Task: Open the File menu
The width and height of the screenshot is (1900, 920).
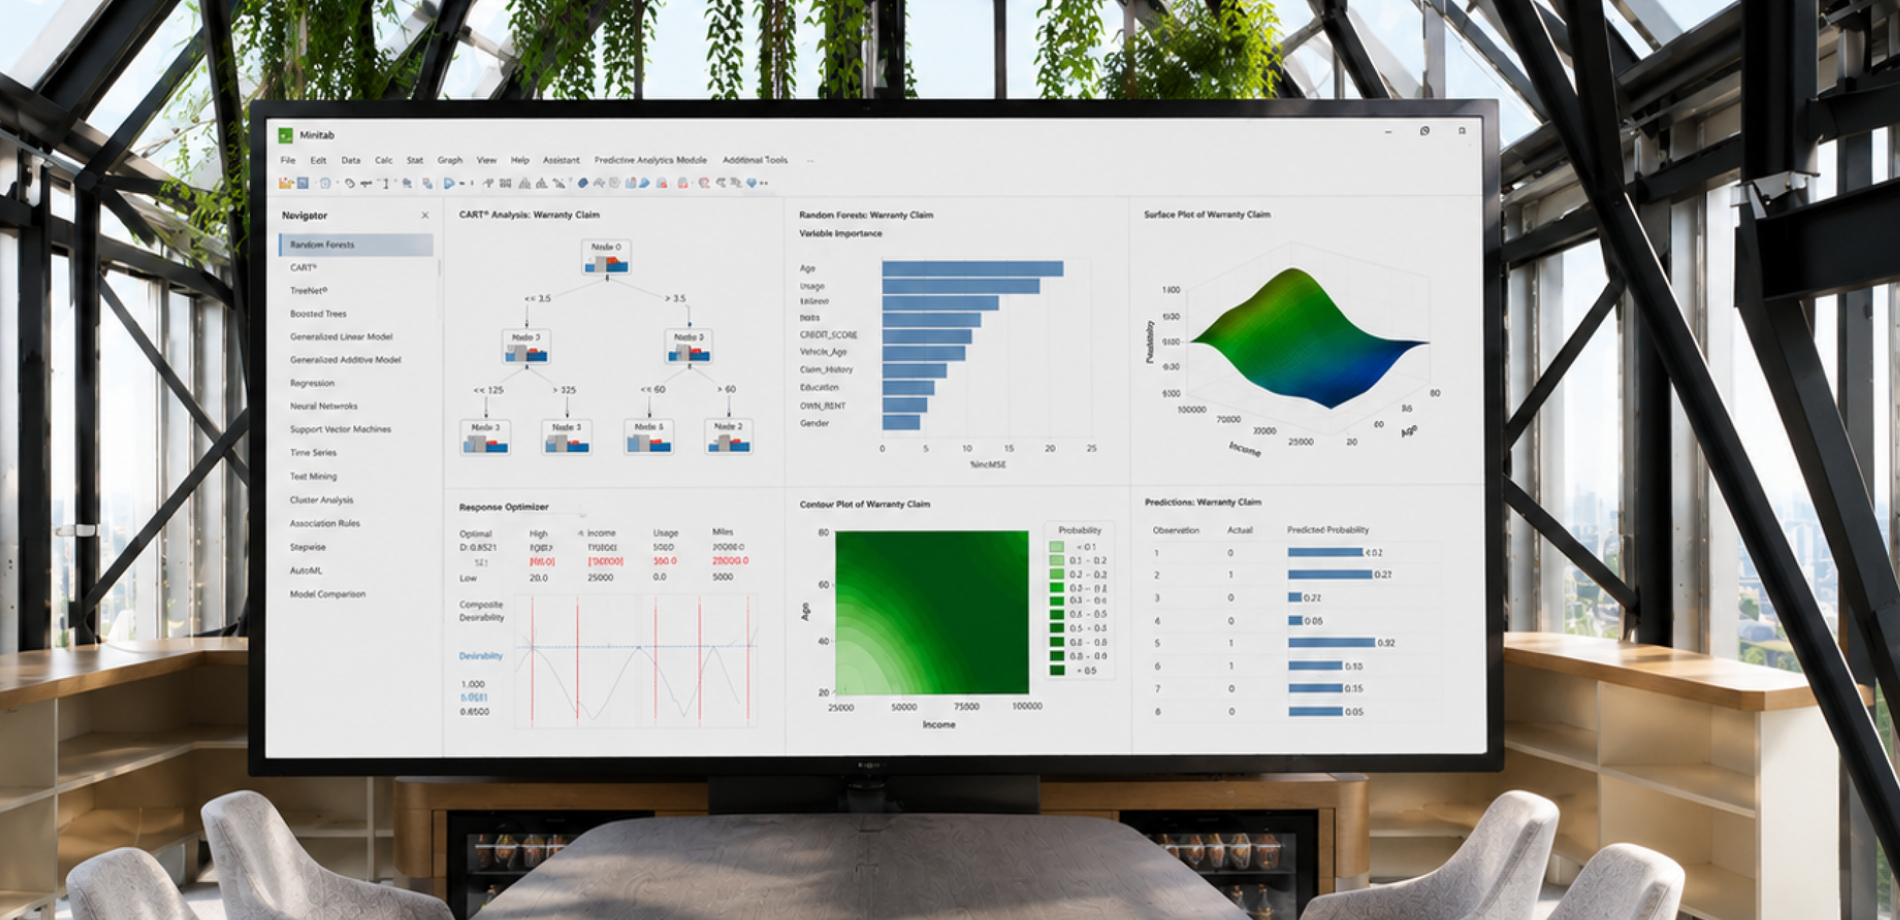Action: point(288,160)
